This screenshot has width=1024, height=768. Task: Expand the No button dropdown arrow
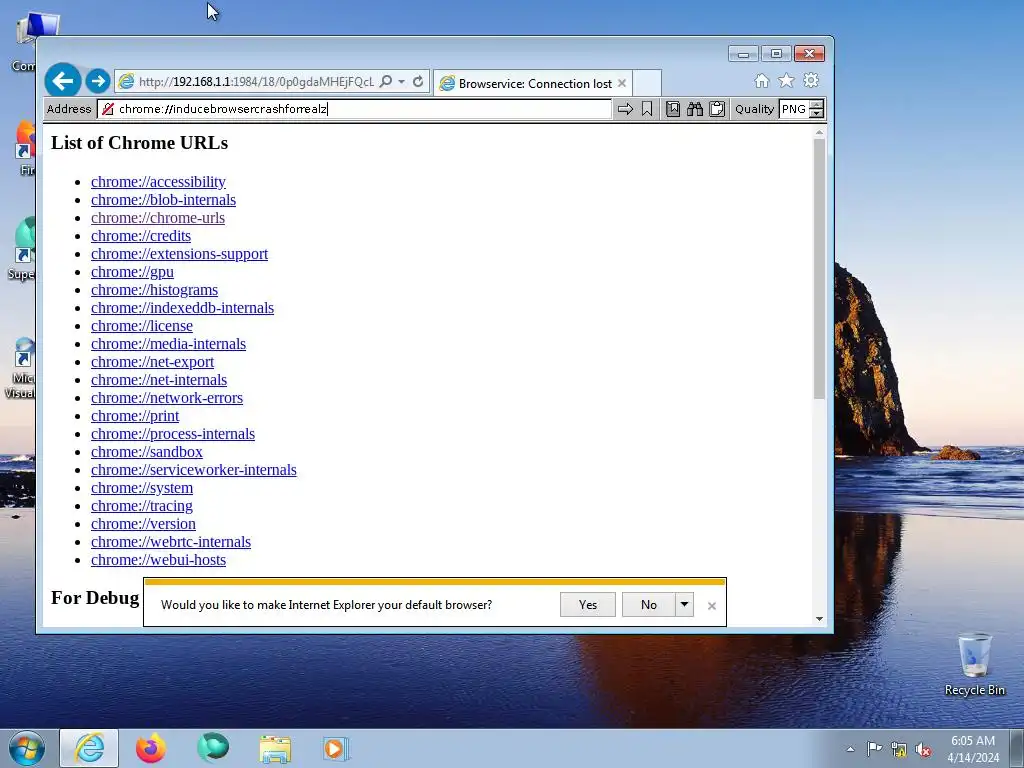pyautogui.click(x=684, y=605)
